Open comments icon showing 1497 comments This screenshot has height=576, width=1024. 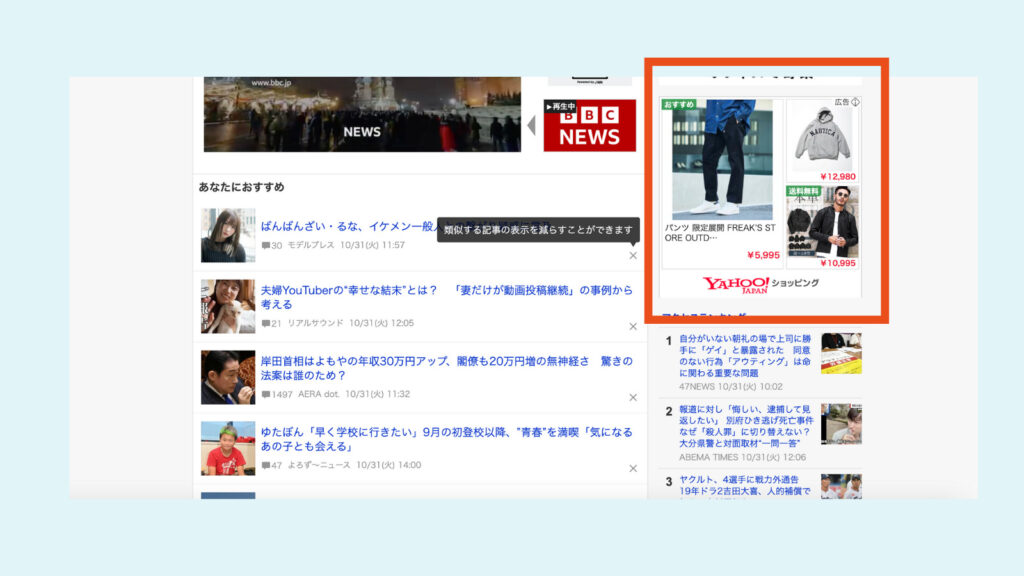(266, 395)
